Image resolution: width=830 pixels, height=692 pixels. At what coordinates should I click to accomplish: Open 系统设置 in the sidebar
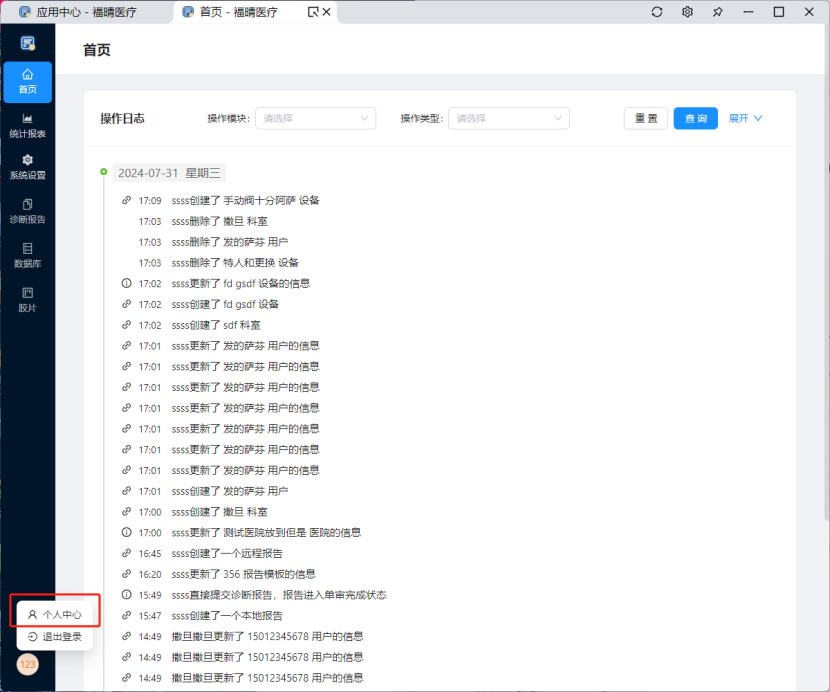coord(27,167)
